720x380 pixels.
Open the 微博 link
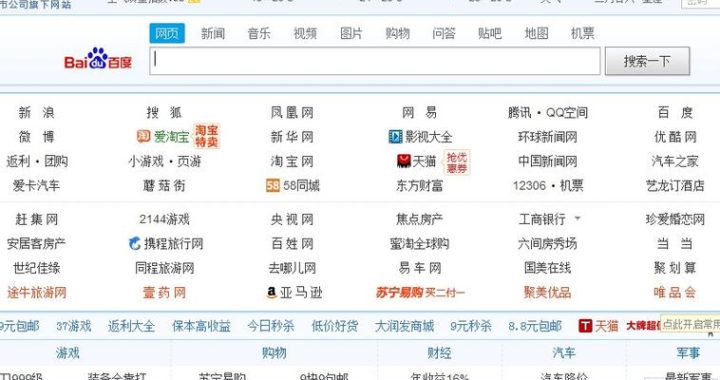36,137
